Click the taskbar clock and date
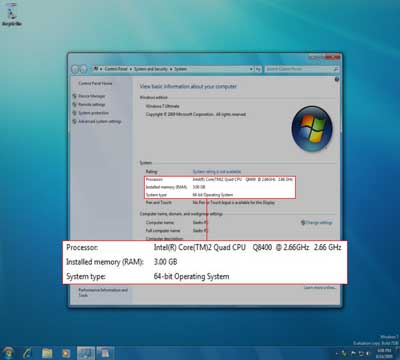Viewport: 400px width, 360px height. 384,353
